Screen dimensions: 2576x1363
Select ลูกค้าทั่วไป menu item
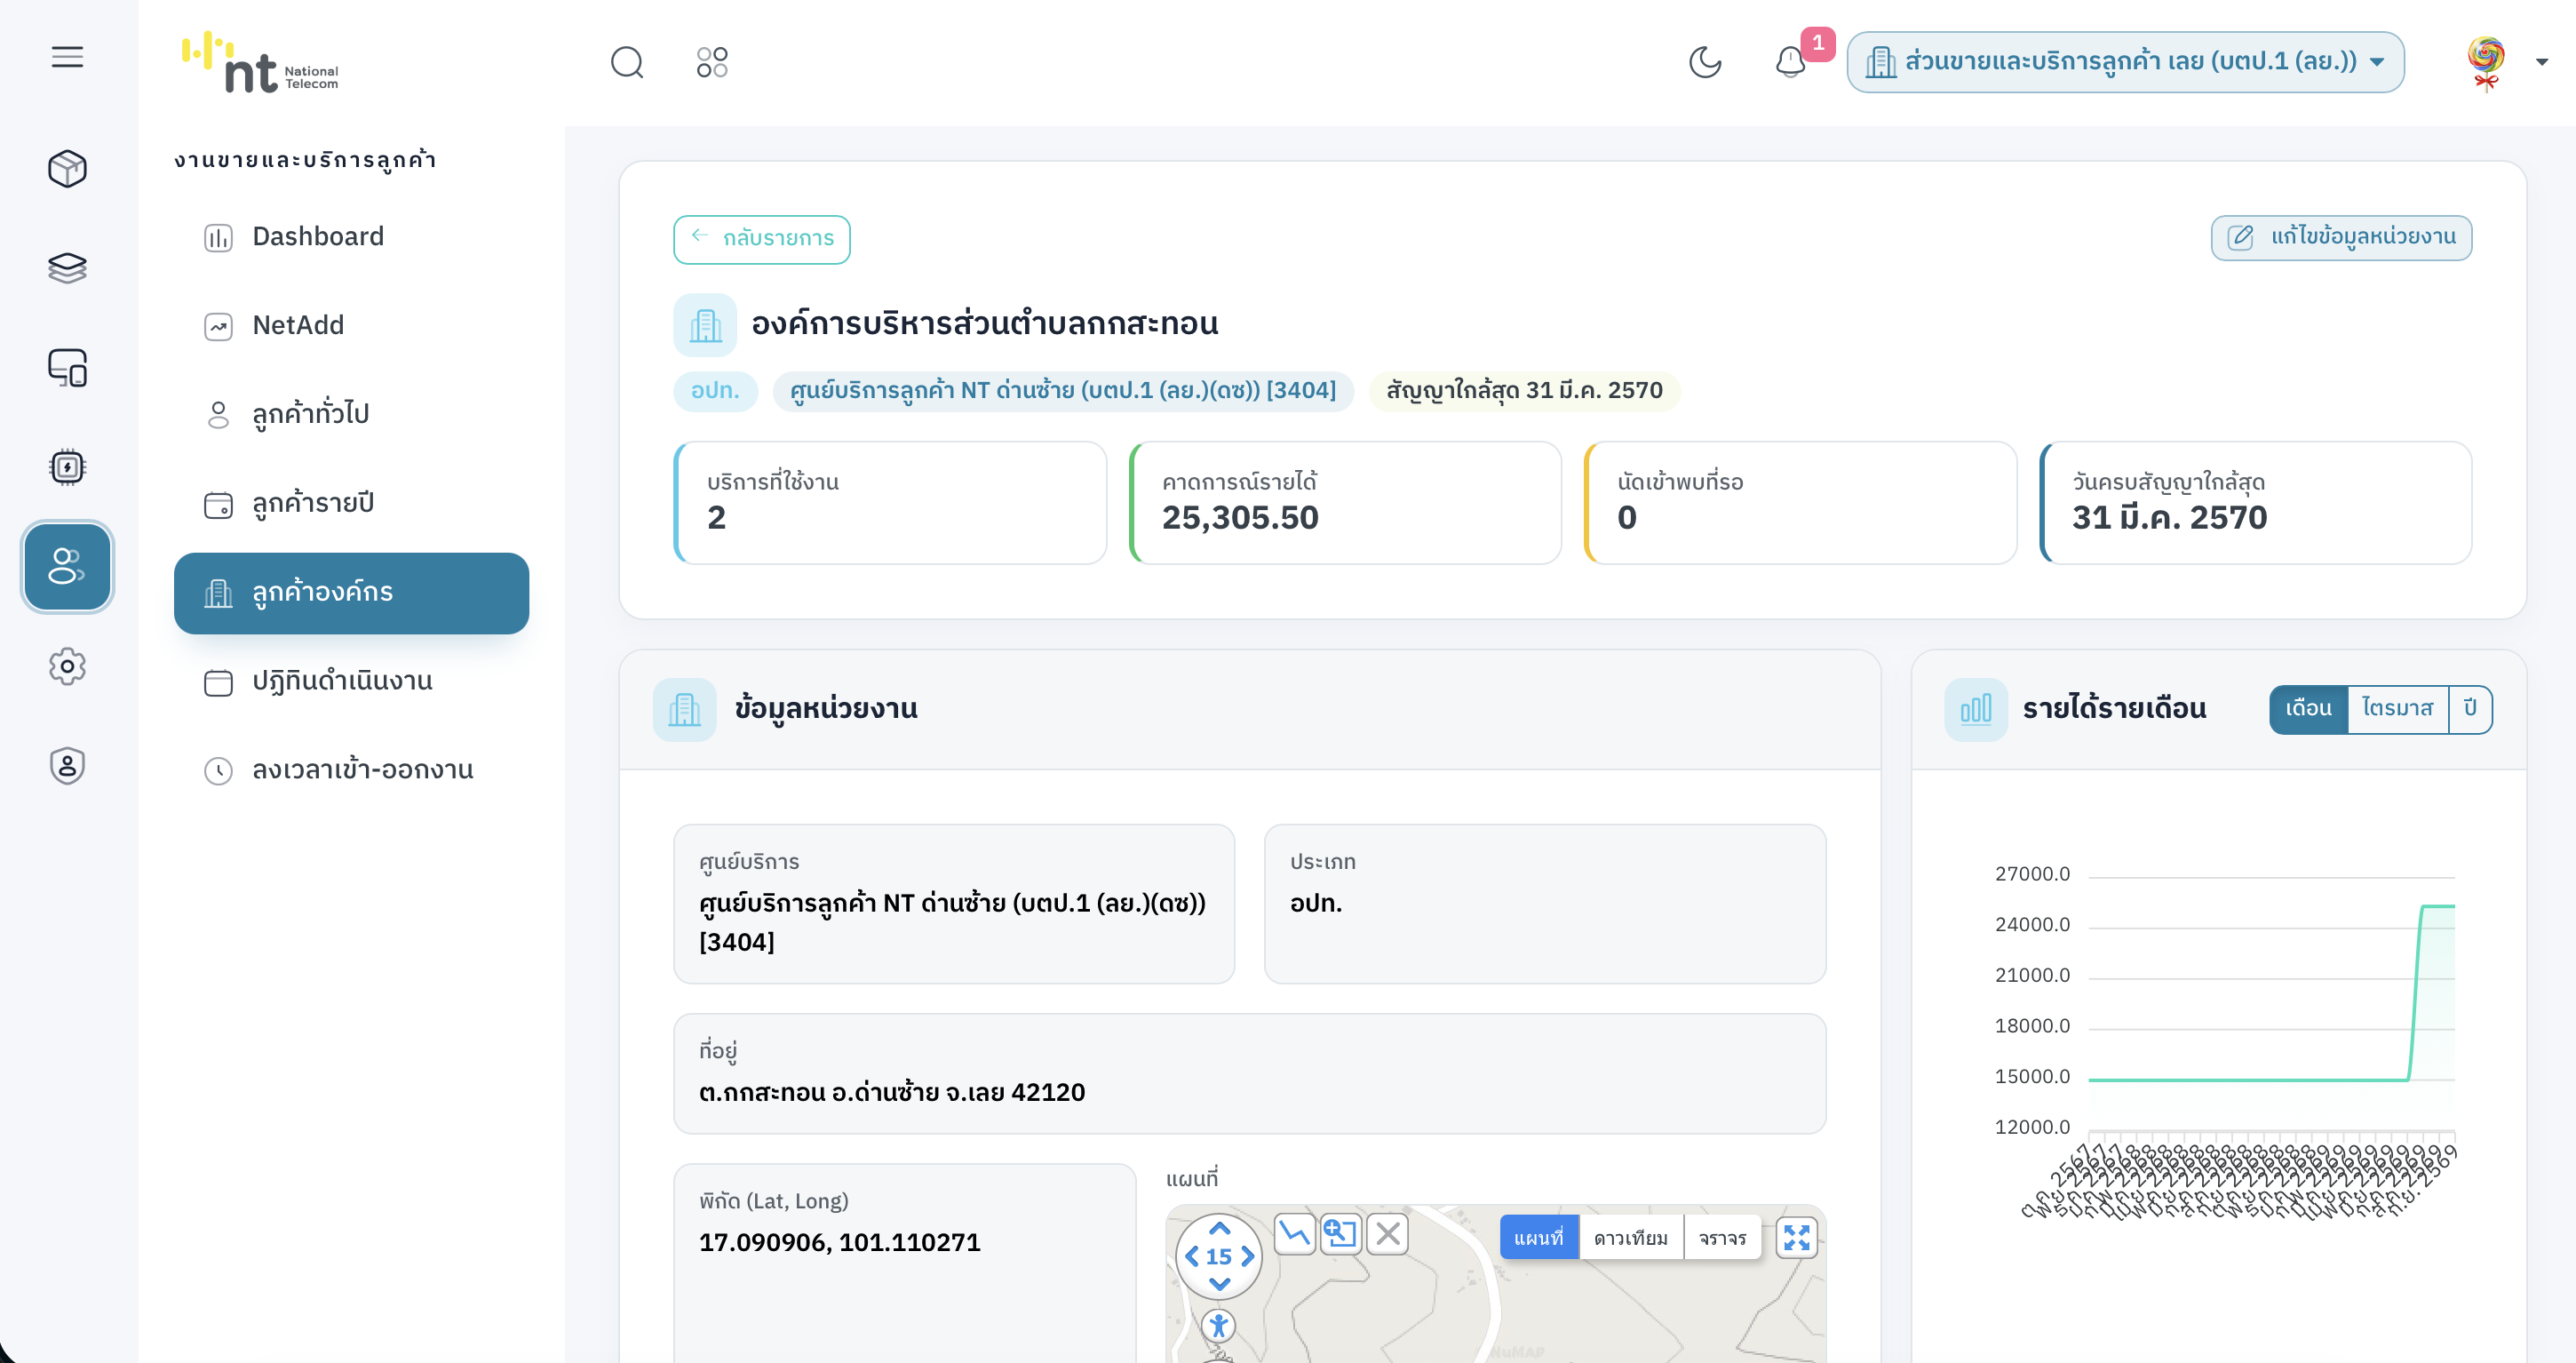pyautogui.click(x=351, y=415)
